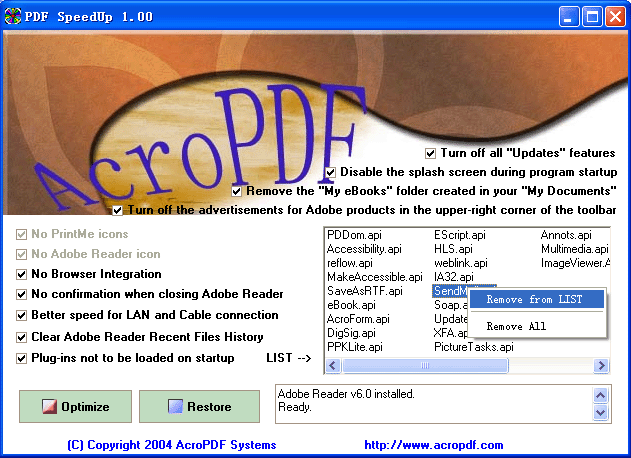Image resolution: width=631 pixels, height=458 pixels.
Task: Select AcroForm.api in the list
Action: 358,319
